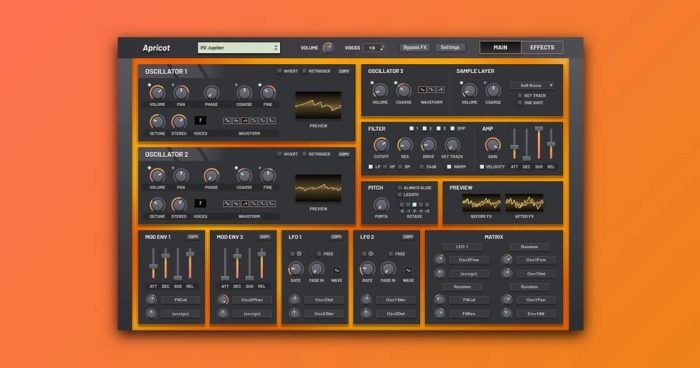The width and height of the screenshot is (700, 368).
Task: Click the Bypass FX button
Action: 415,47
